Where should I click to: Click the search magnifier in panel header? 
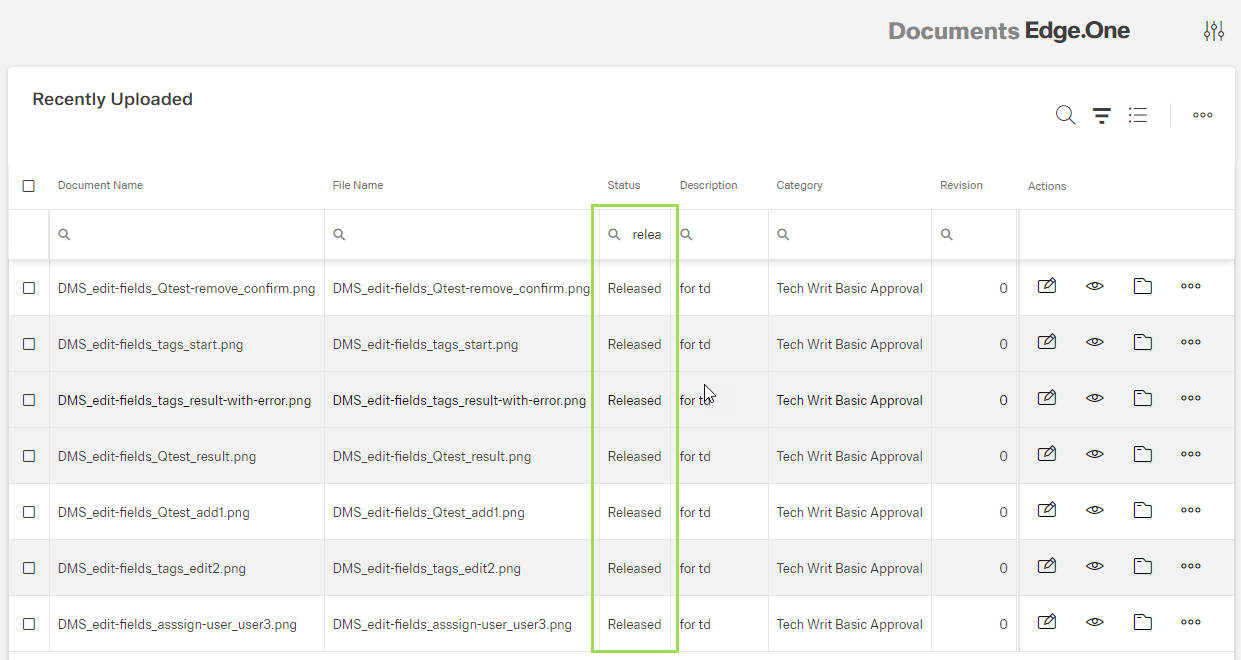1065,116
